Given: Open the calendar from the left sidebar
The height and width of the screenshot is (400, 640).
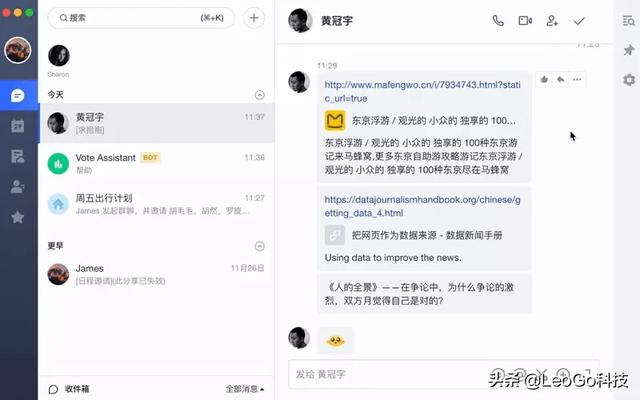Looking at the screenshot, I should point(18,126).
